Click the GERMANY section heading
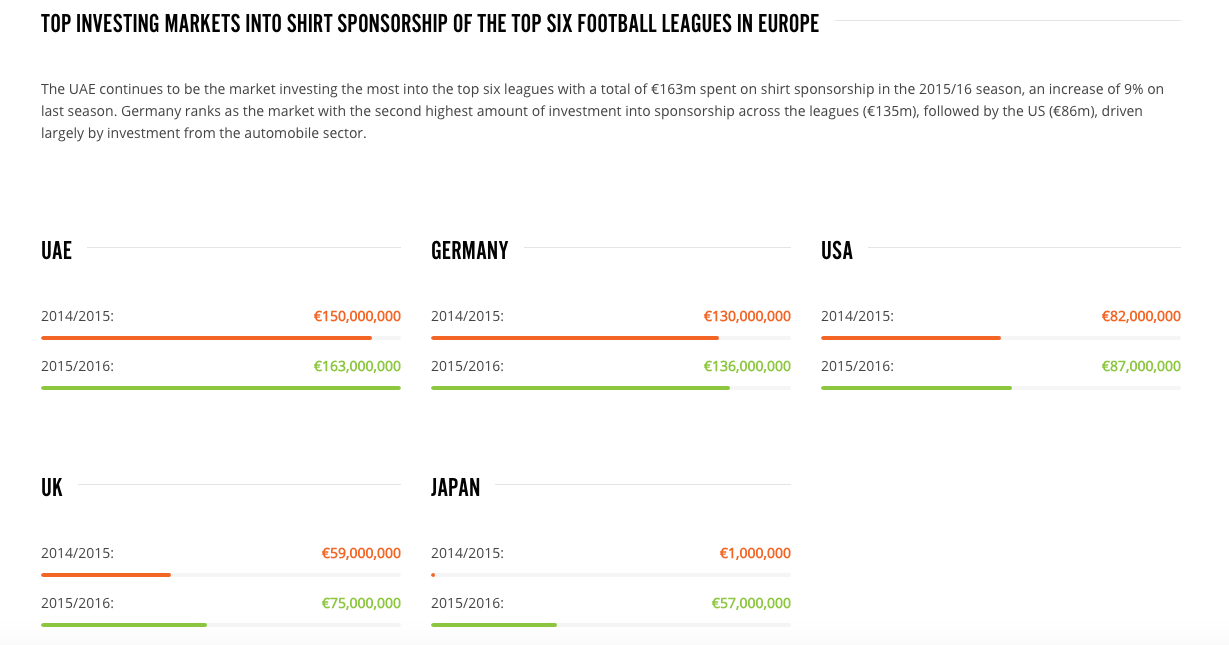This screenshot has width=1229, height=645. tap(470, 250)
